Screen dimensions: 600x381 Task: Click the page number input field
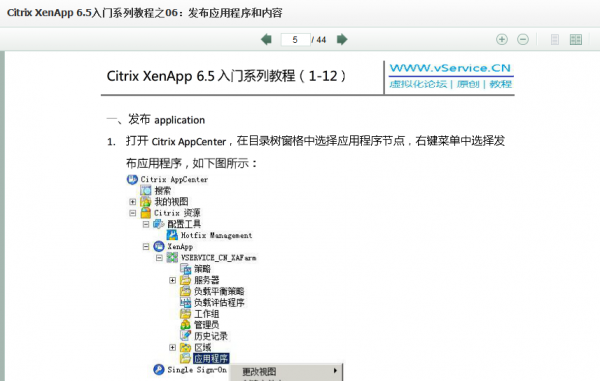click(x=295, y=39)
